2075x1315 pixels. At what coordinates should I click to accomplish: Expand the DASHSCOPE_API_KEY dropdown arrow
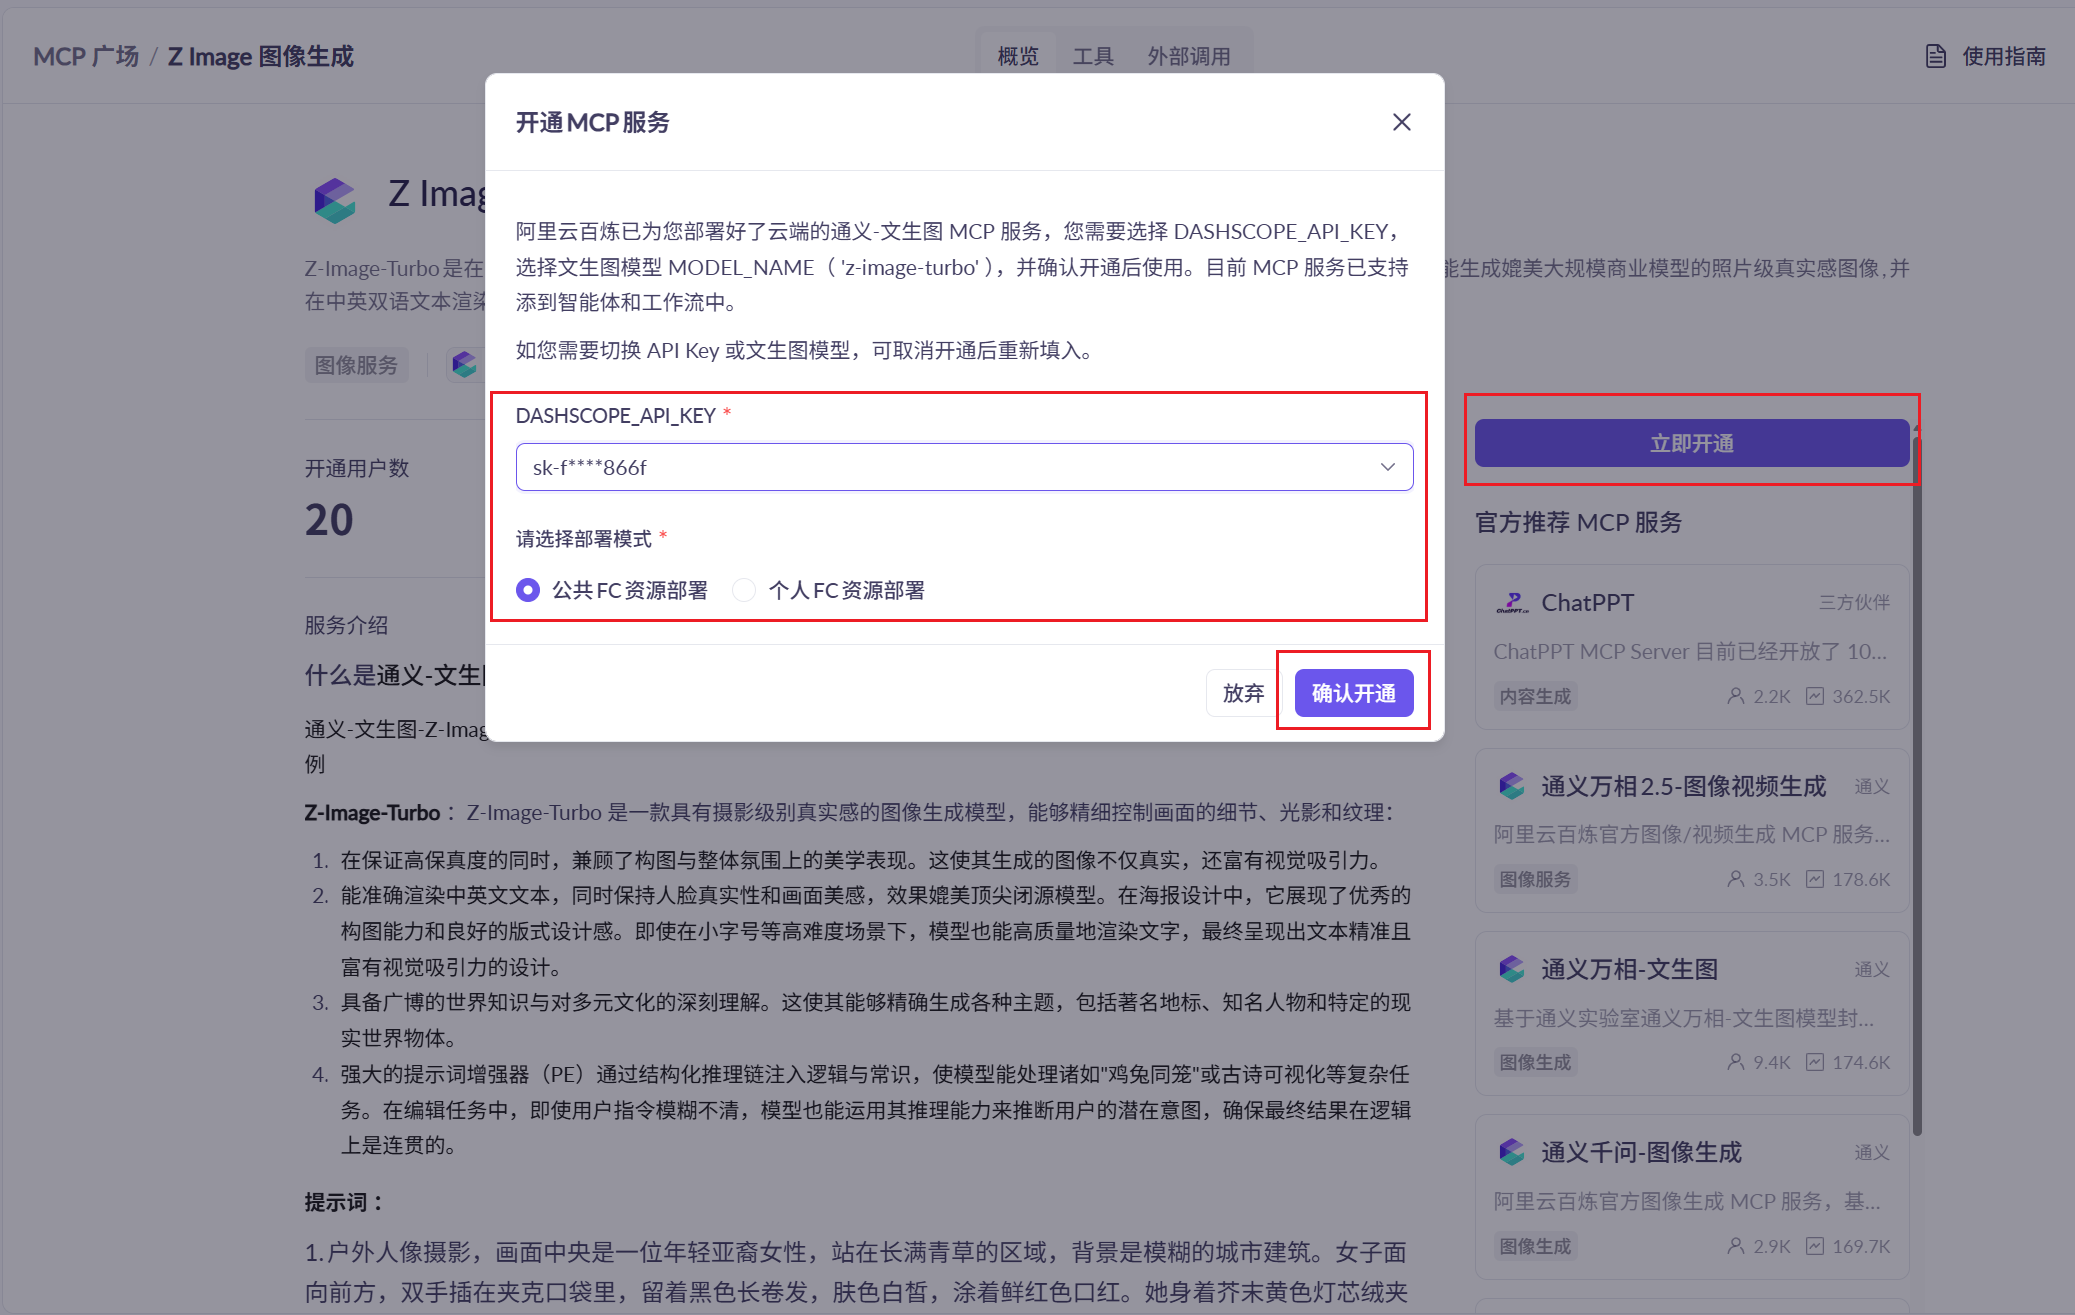click(1387, 467)
